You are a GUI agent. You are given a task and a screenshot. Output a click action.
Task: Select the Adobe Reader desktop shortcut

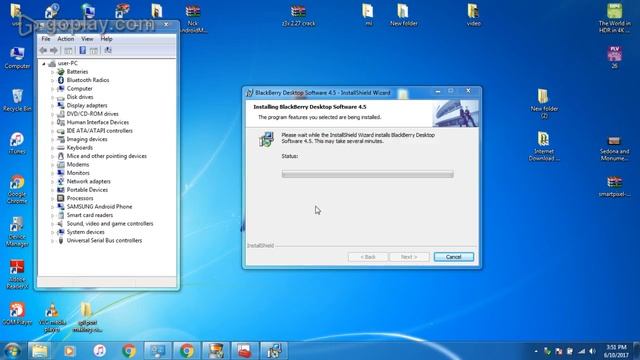click(17, 275)
